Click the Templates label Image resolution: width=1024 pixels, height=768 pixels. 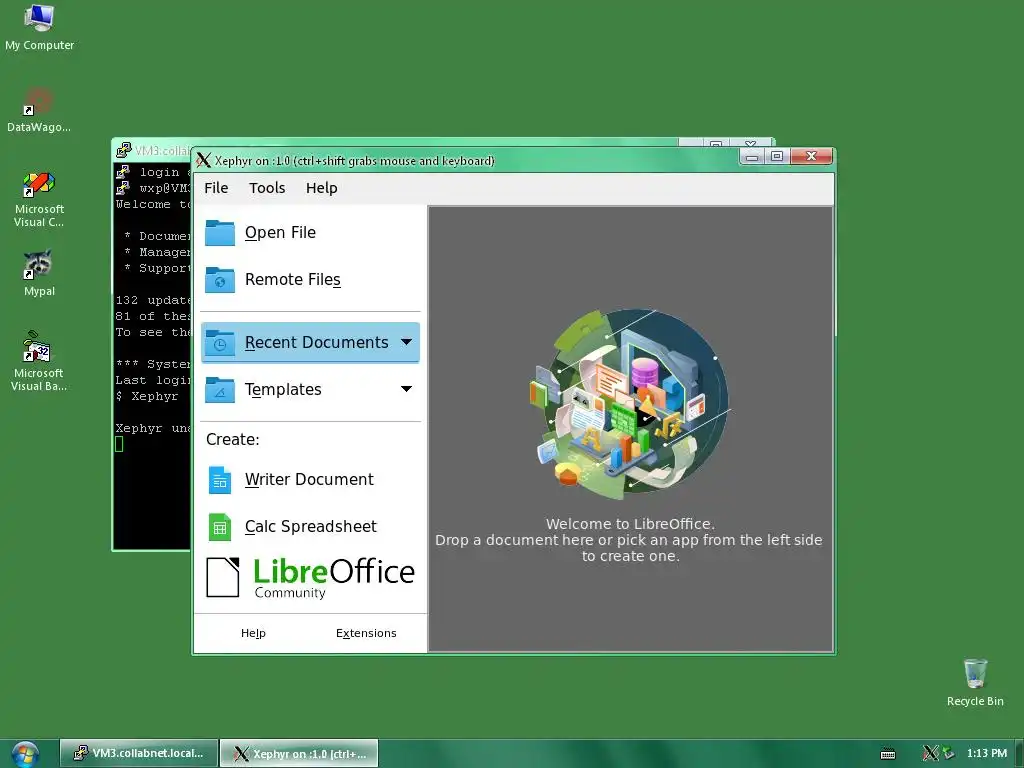click(x=283, y=390)
